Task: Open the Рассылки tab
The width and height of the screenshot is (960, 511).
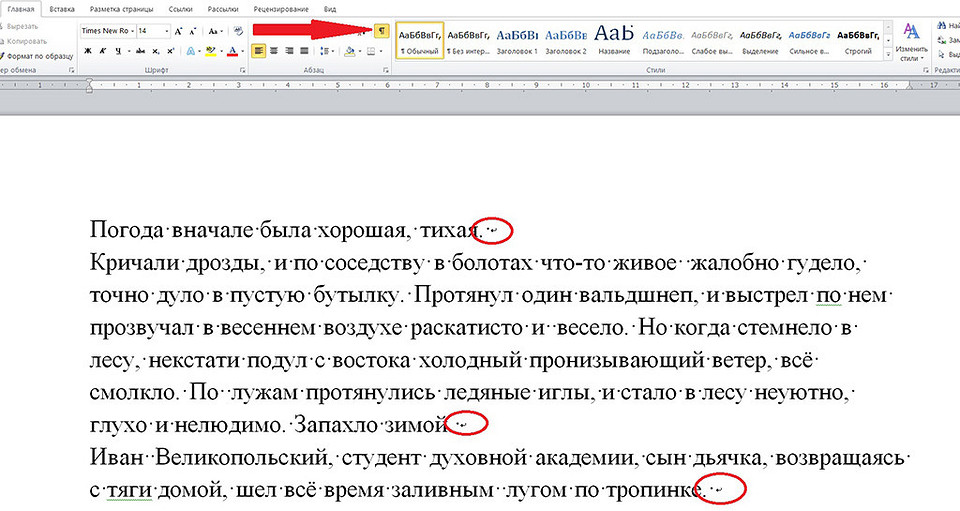Action: pyautogui.click(x=223, y=9)
